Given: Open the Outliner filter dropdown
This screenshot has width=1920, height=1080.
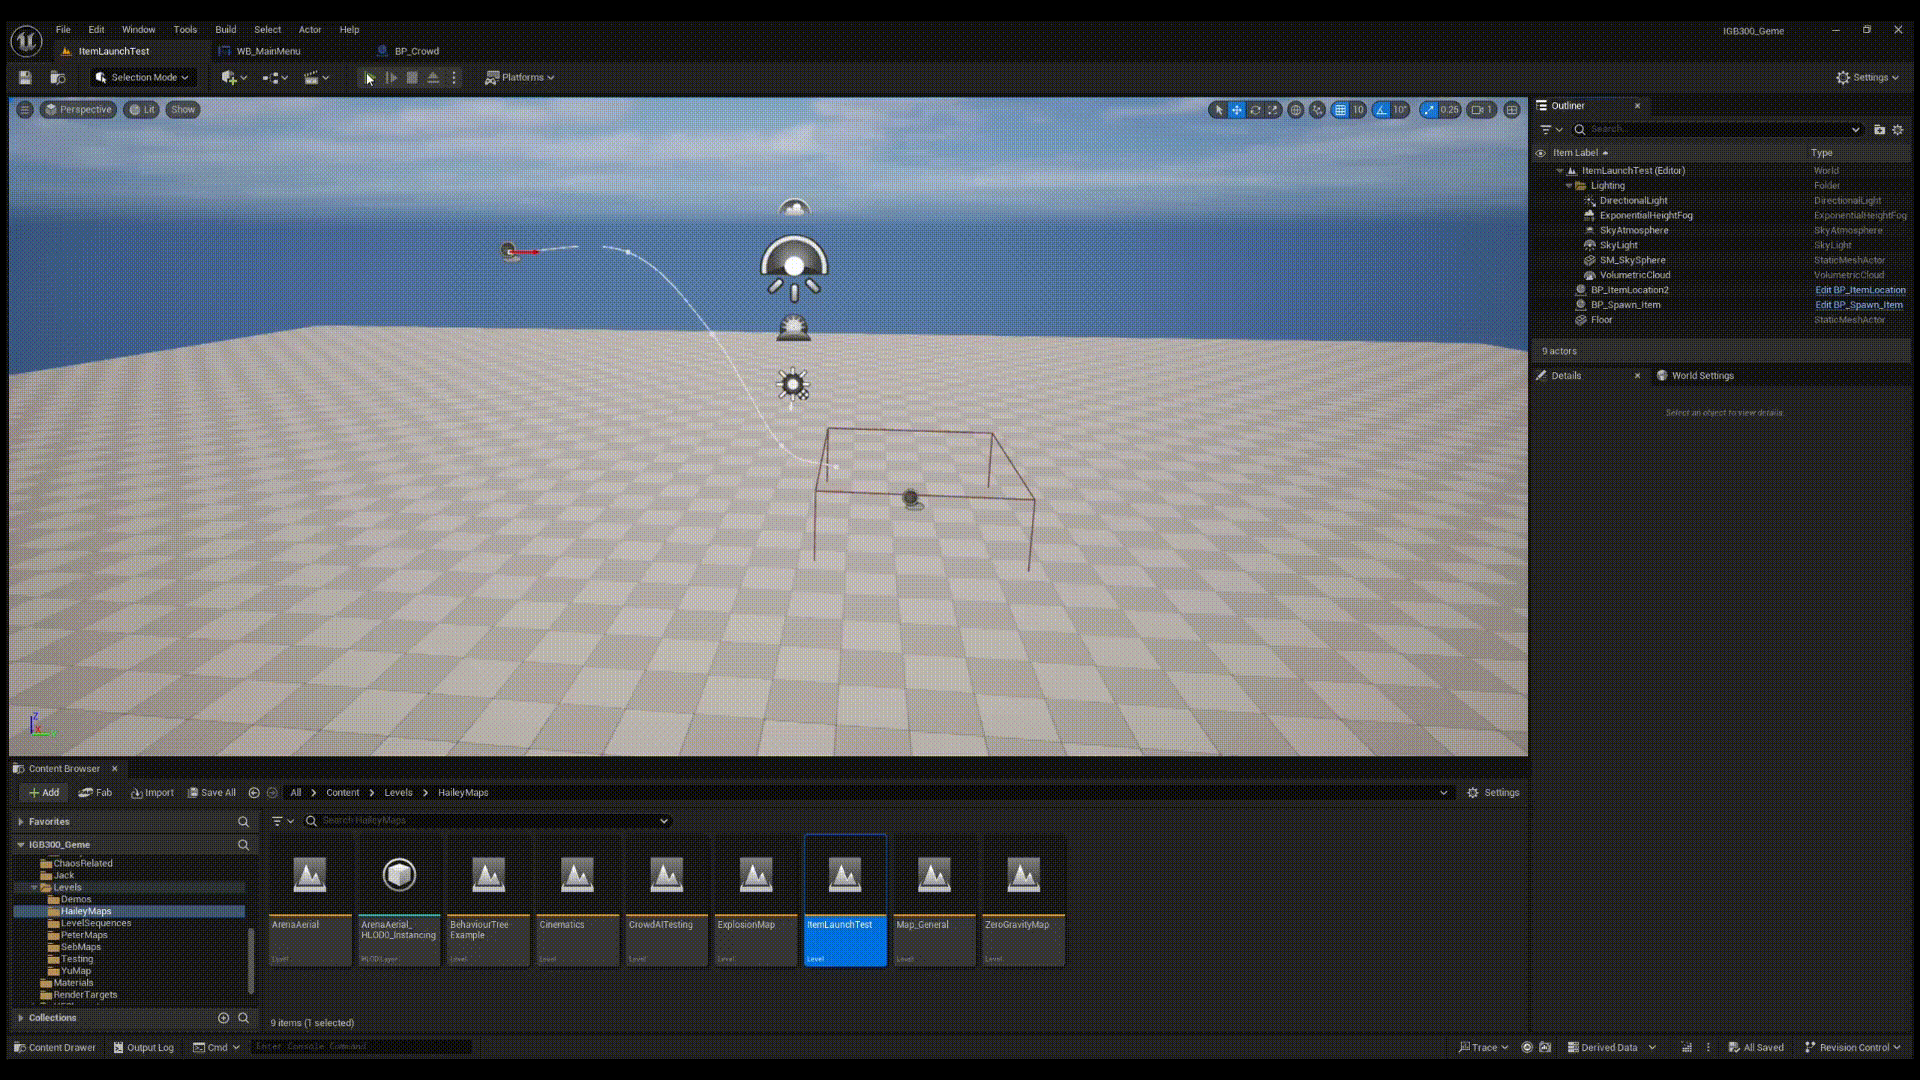Looking at the screenshot, I should click(1551, 129).
